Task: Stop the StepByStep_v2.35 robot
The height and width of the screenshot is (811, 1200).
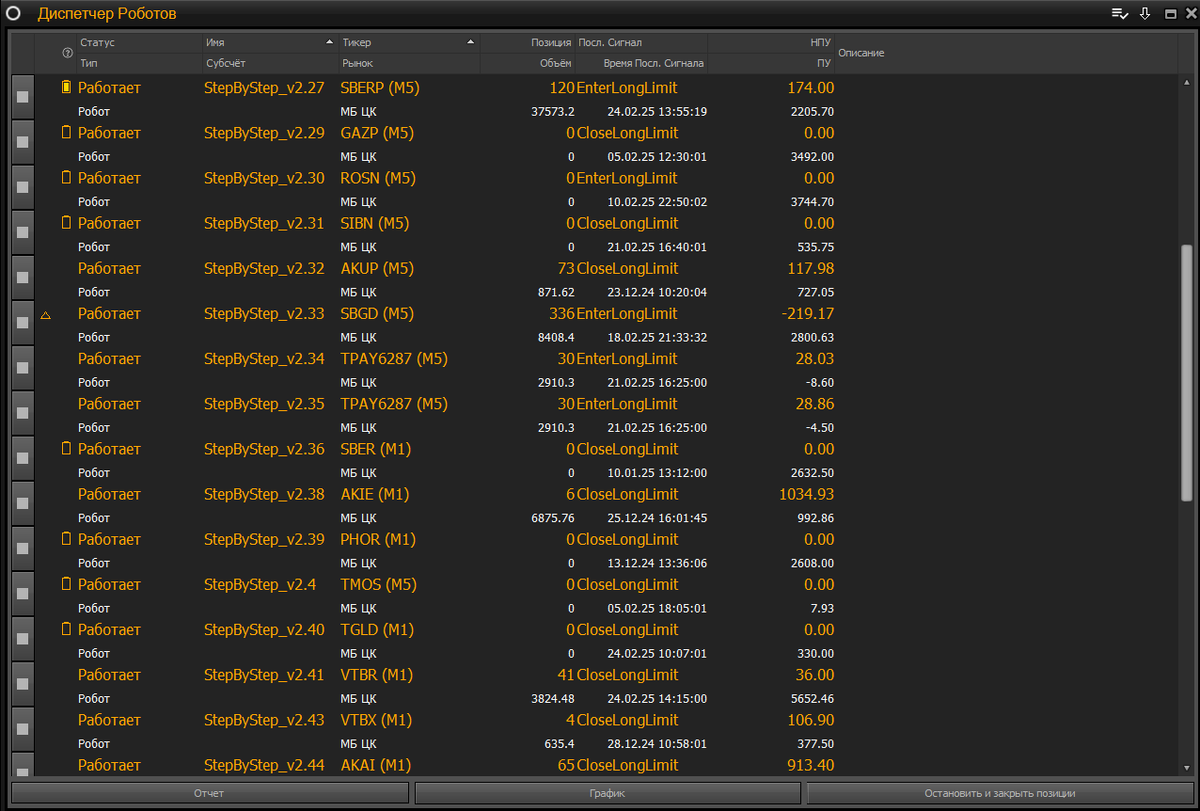Action: (x=22, y=413)
